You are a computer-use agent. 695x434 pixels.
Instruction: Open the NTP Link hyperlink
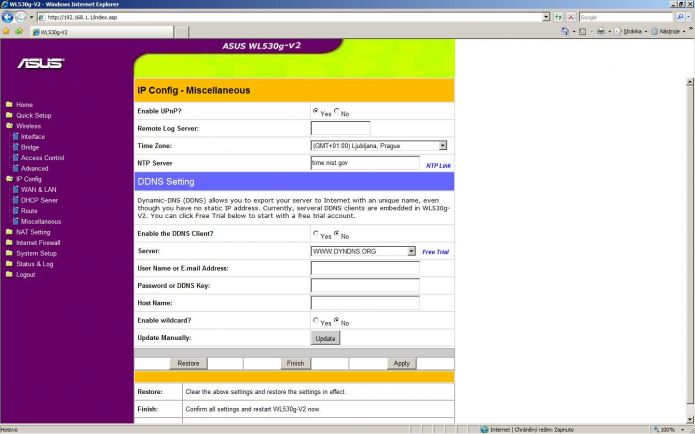(x=438, y=165)
